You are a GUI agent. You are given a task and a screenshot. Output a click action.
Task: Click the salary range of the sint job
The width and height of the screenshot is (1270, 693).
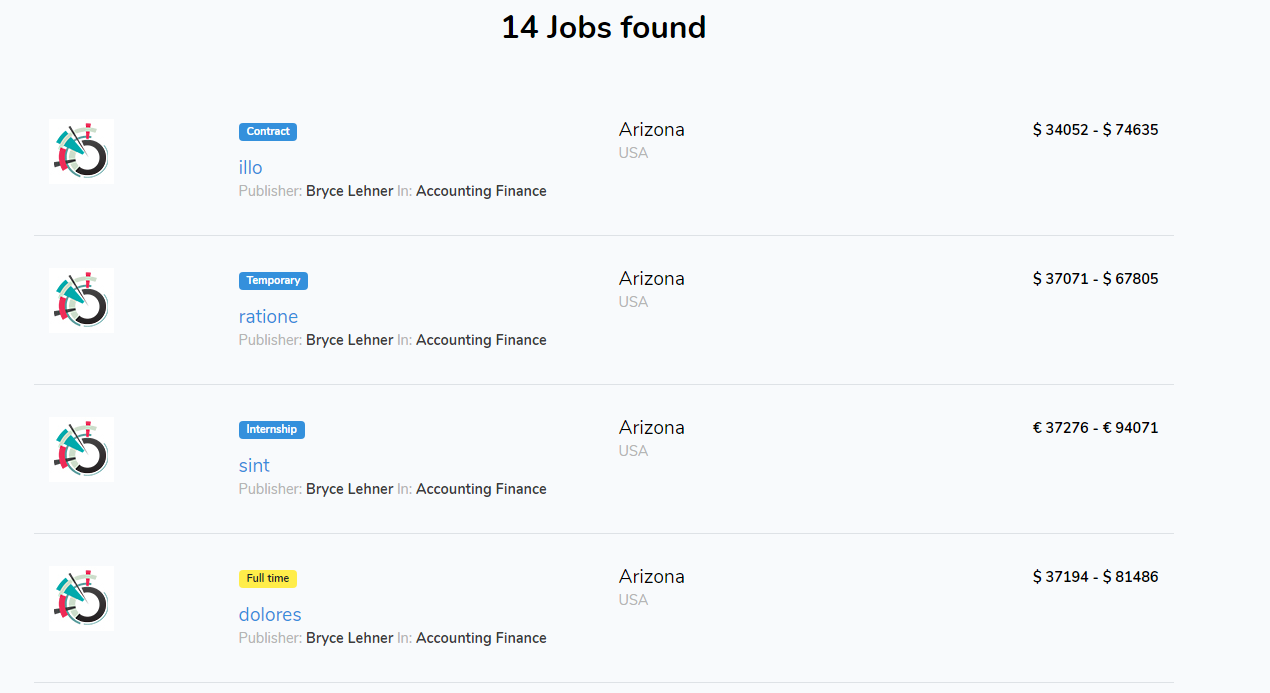point(1096,427)
